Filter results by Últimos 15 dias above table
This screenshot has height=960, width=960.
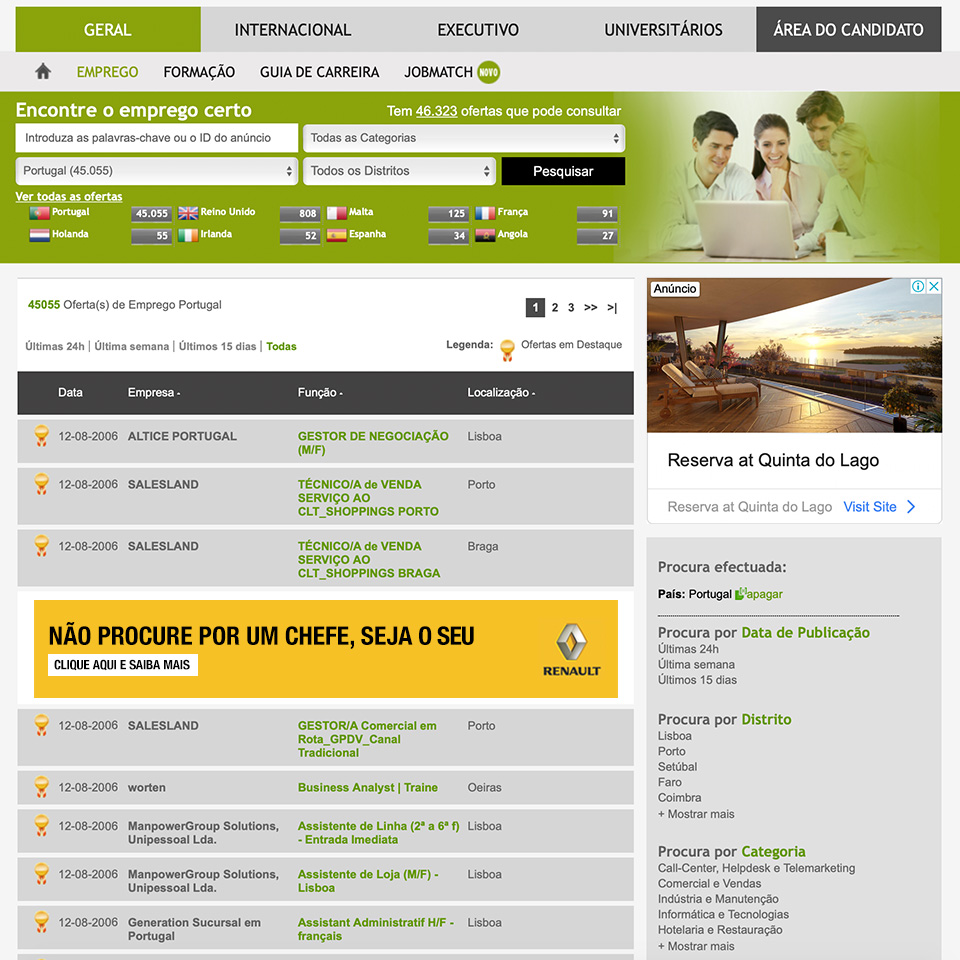pyautogui.click(x=217, y=347)
